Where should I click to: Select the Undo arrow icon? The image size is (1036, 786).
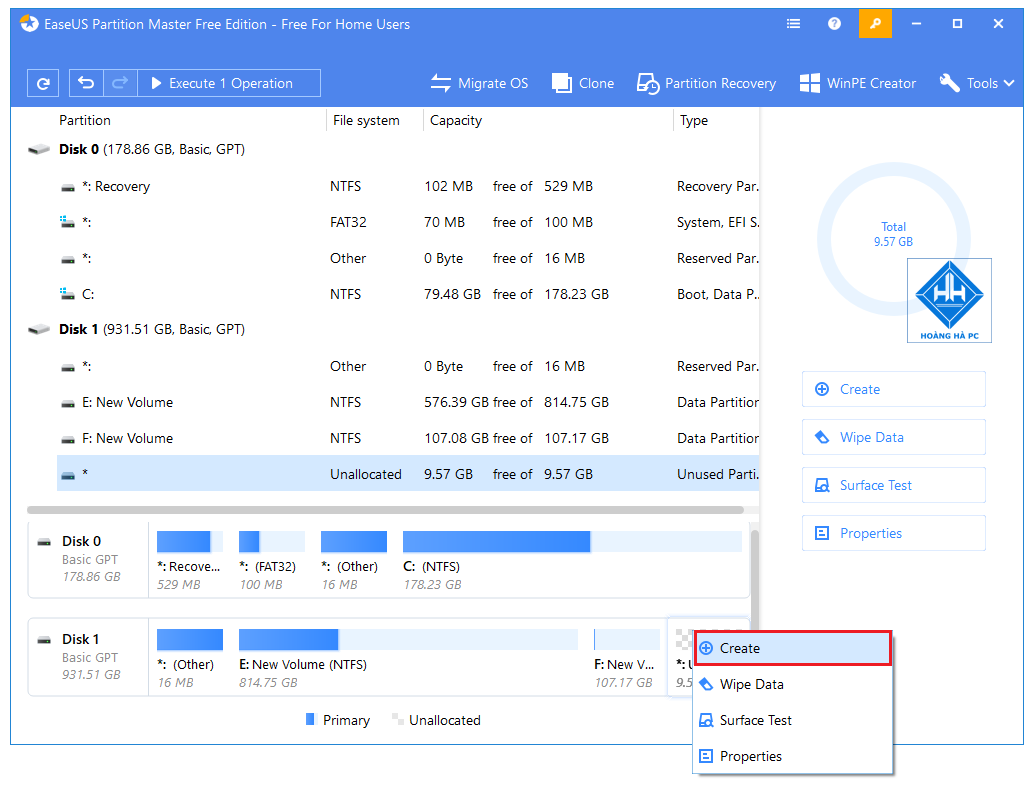pyautogui.click(x=86, y=82)
